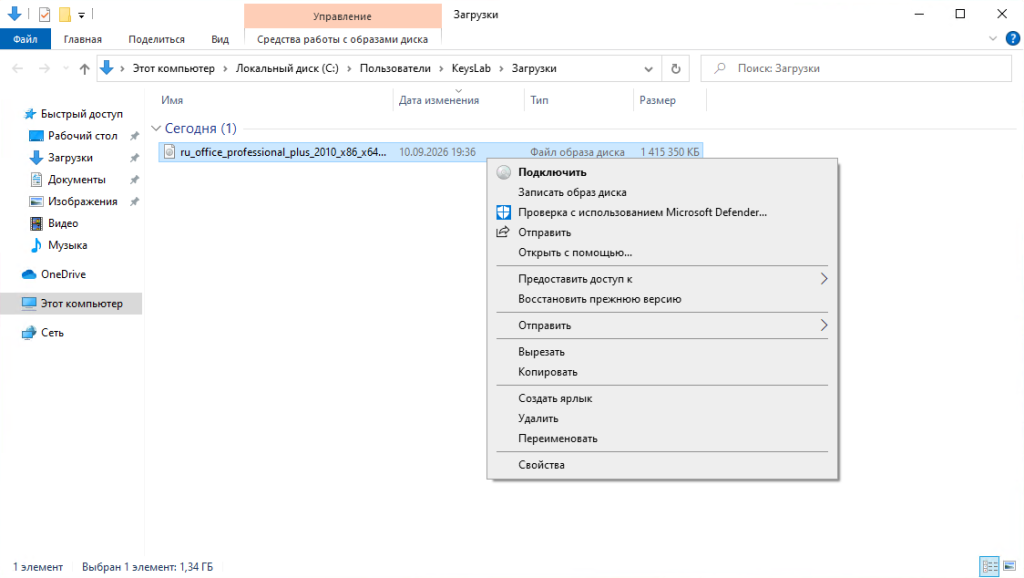Open Загрузки in the navigation pane

coord(70,158)
